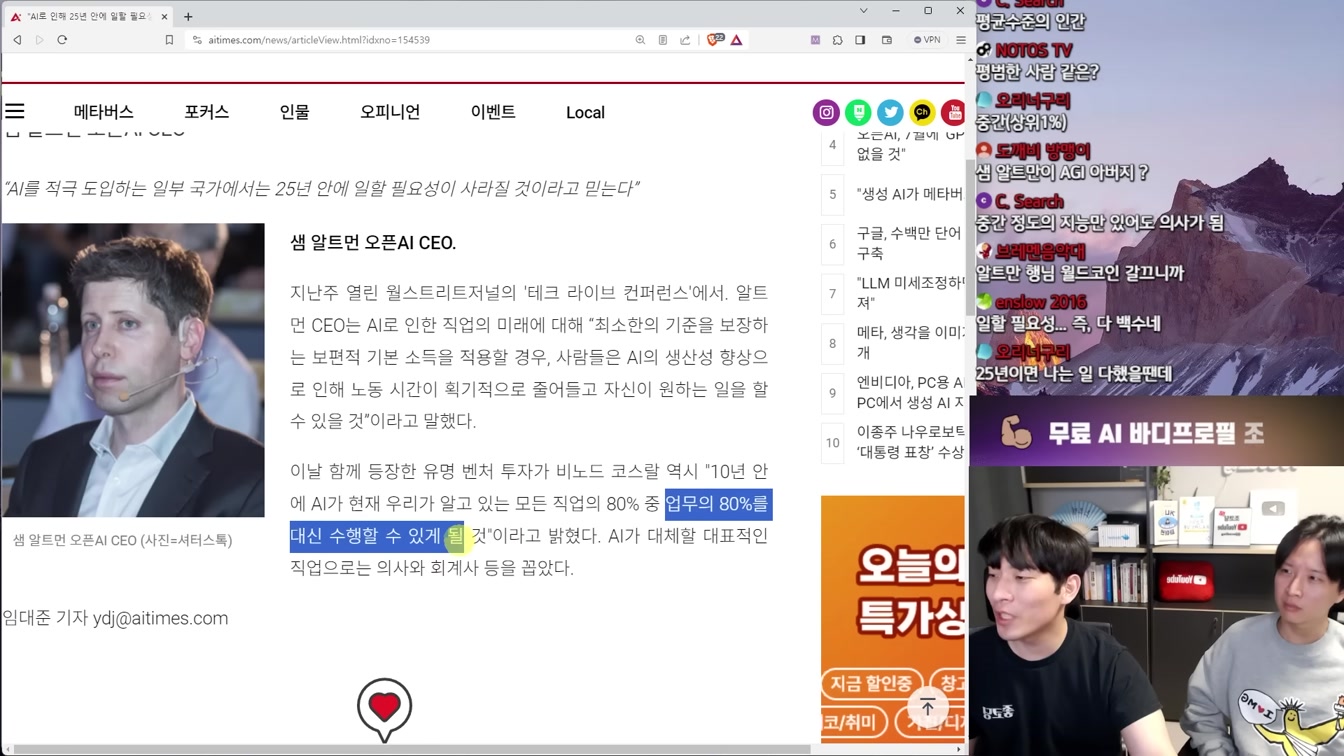Open ranked article 5 생성 AI가 메타버

click(909, 194)
